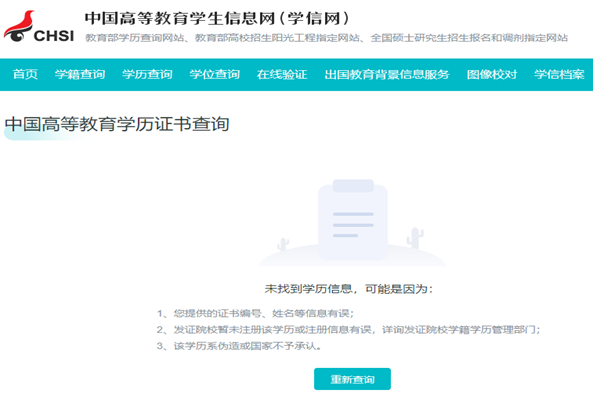Click reason 3 about 学历系伪造
Viewport: 593px width, 403px height.
[x=239, y=346]
